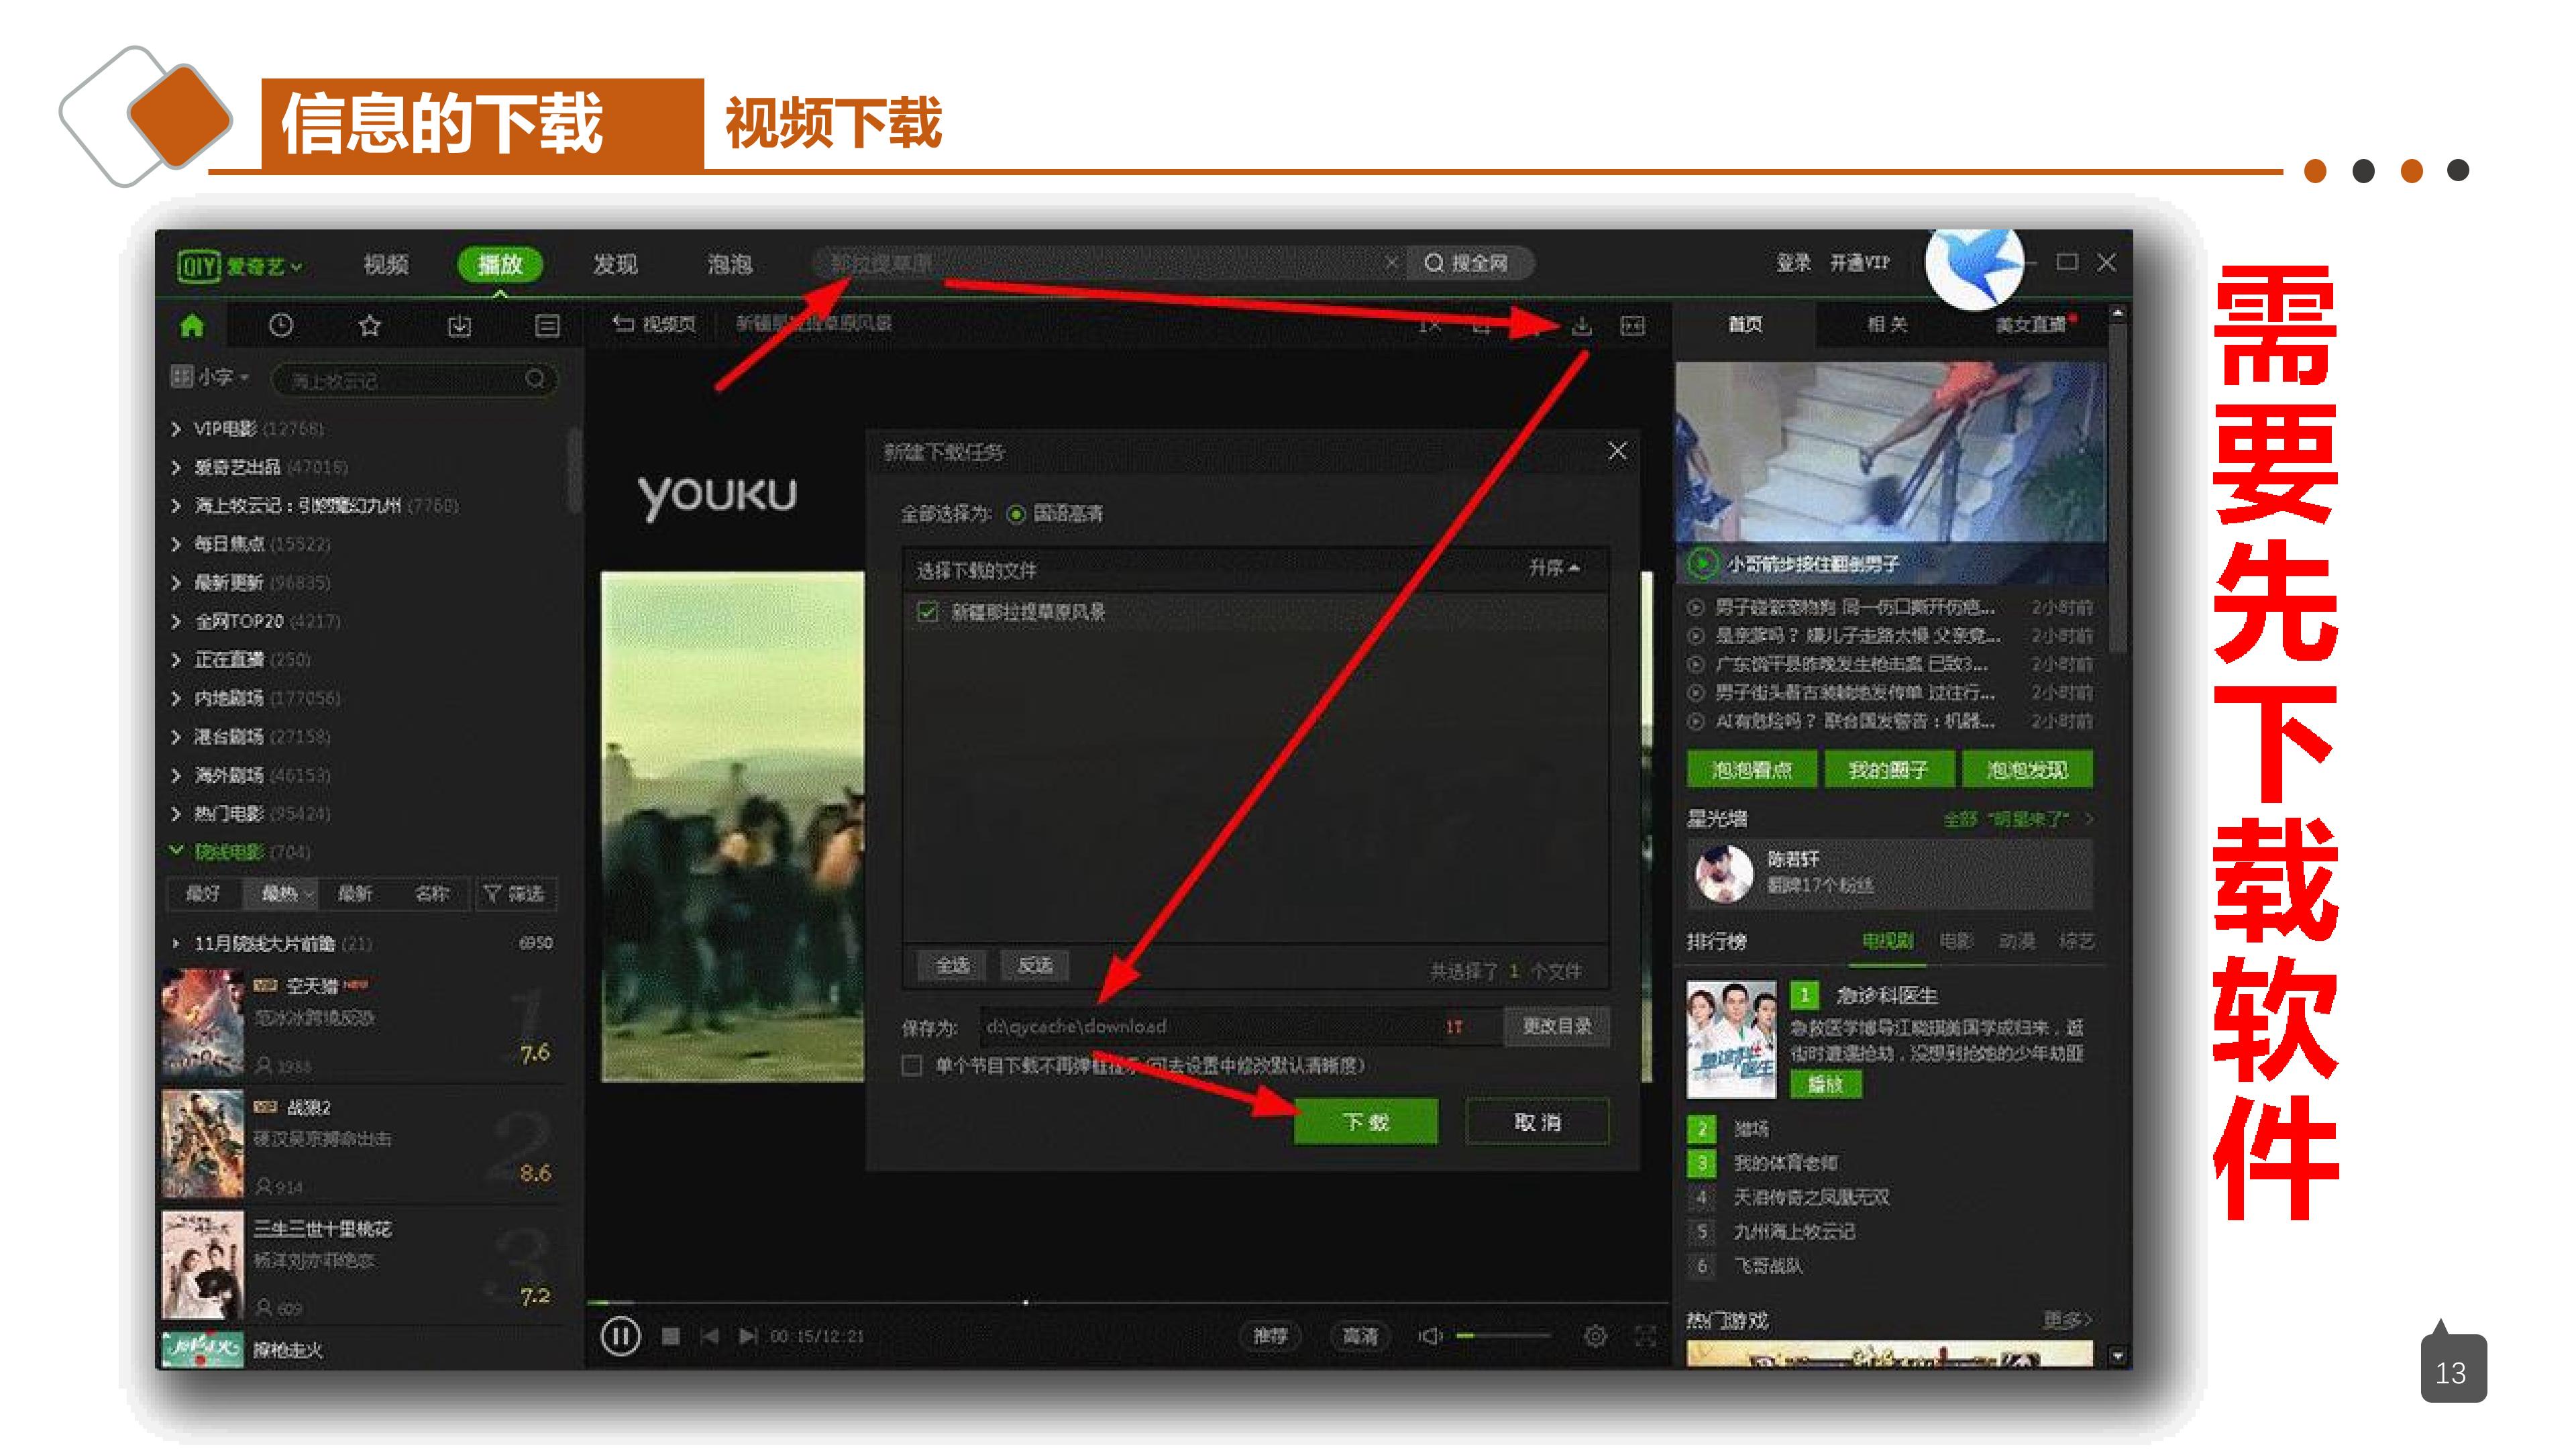Open the 升序 sort order dropdown
2576x1449 pixels.
(x=1554, y=568)
